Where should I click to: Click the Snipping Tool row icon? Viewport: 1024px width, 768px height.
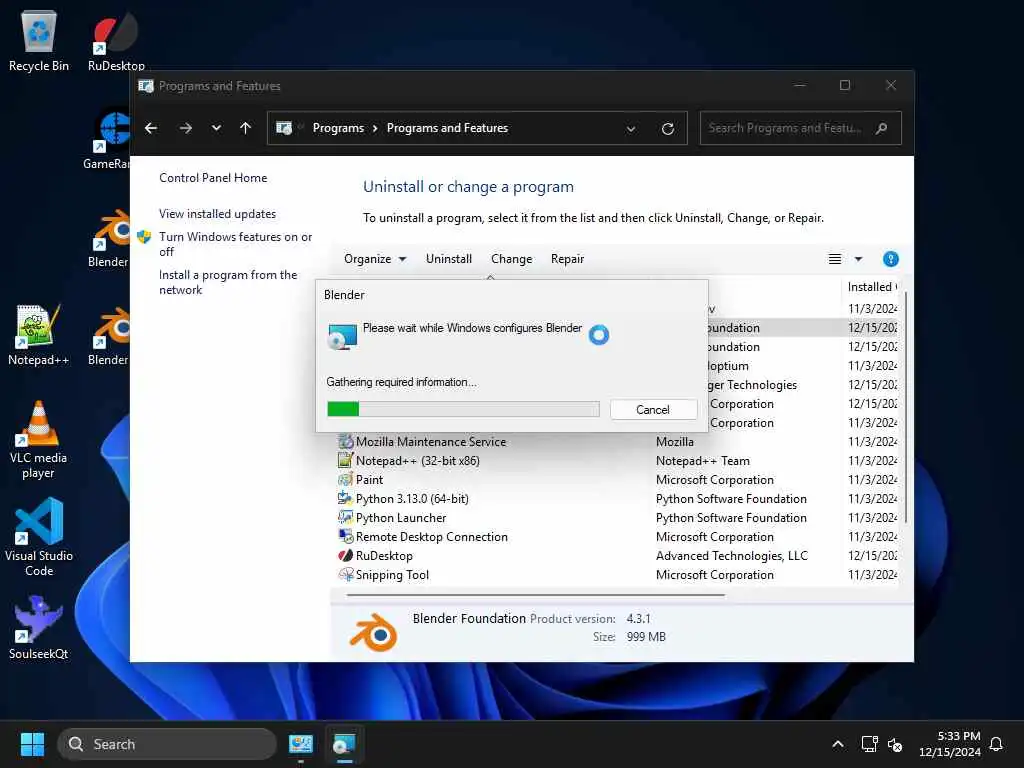pyautogui.click(x=345, y=575)
